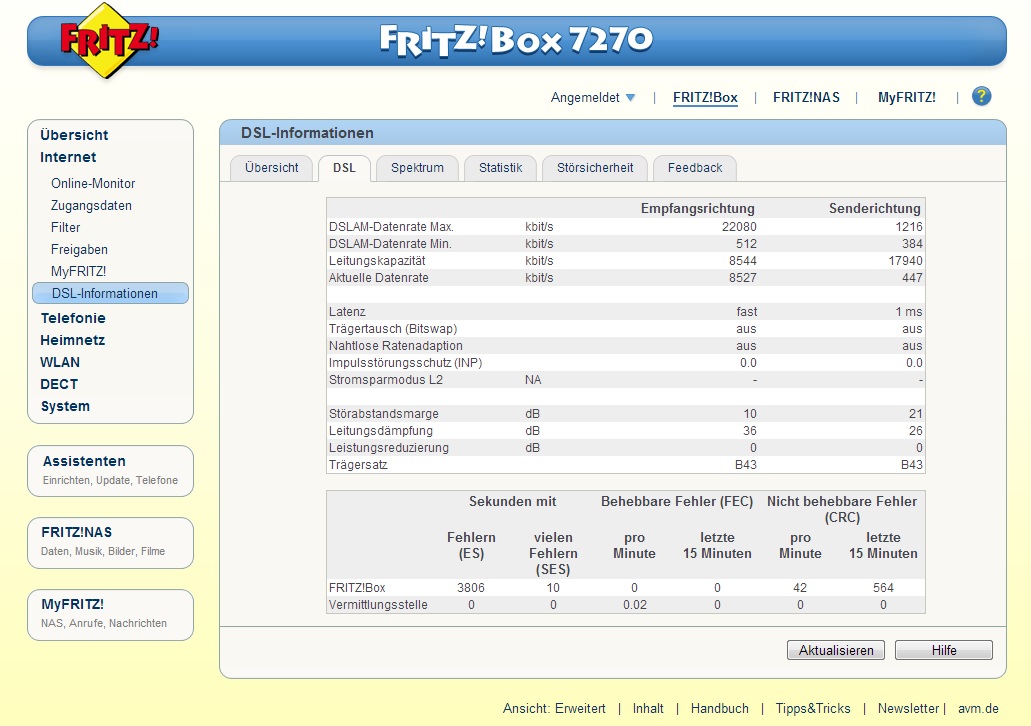
Task: Switch to the Übersicht tab
Action: point(272,168)
